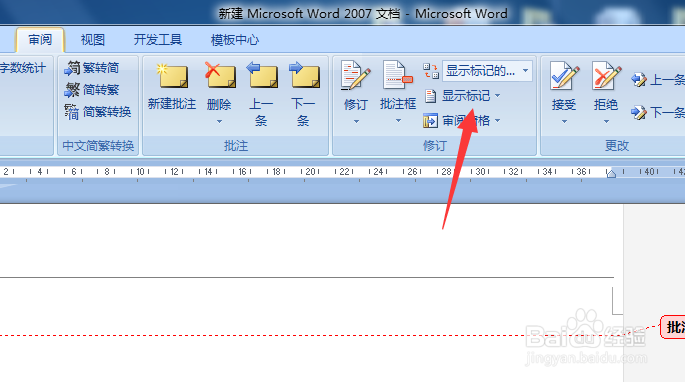Viewport: 685px width, 382px height.
Task: Click the 字数统计 button
Action: coord(22,68)
